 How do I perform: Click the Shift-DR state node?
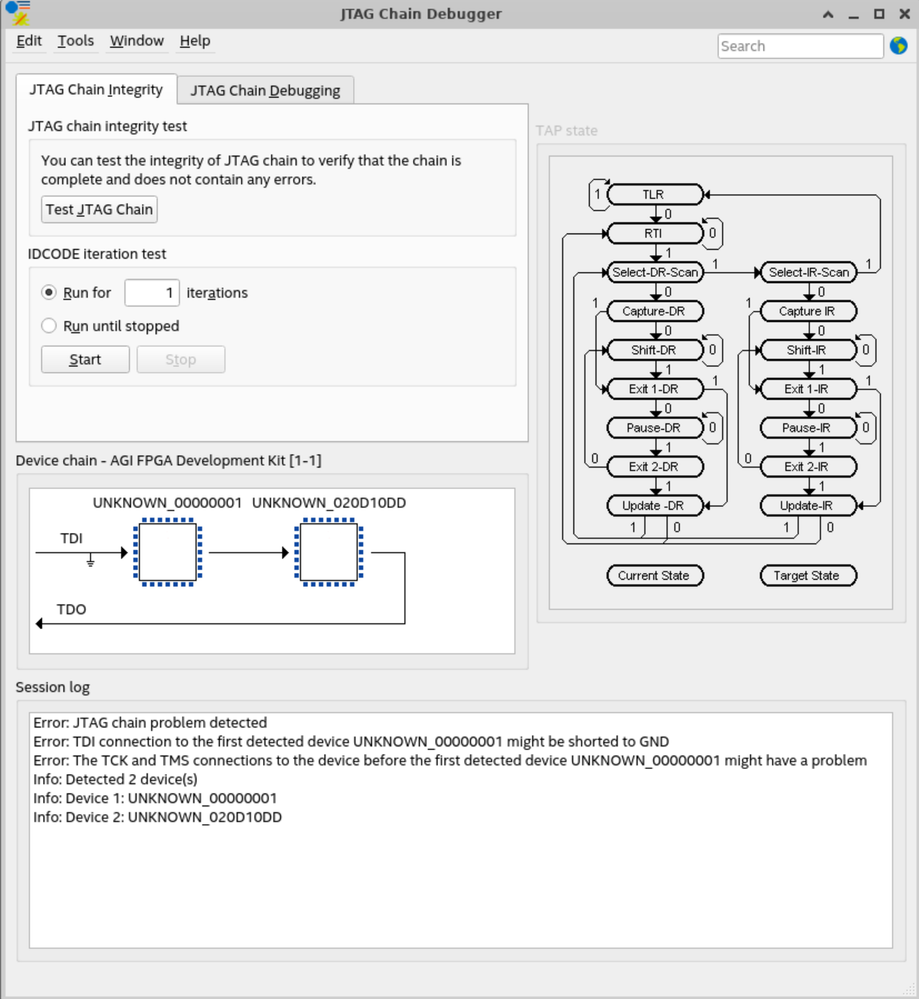coord(655,350)
